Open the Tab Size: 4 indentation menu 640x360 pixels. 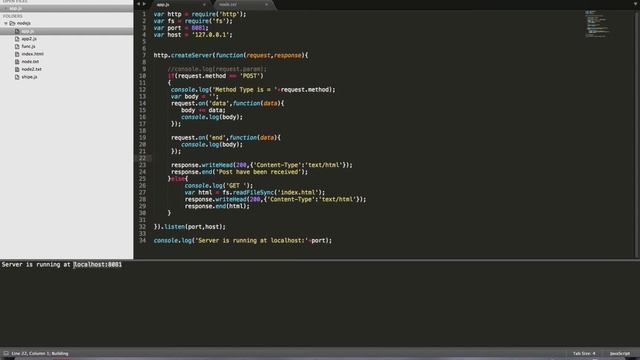584,353
